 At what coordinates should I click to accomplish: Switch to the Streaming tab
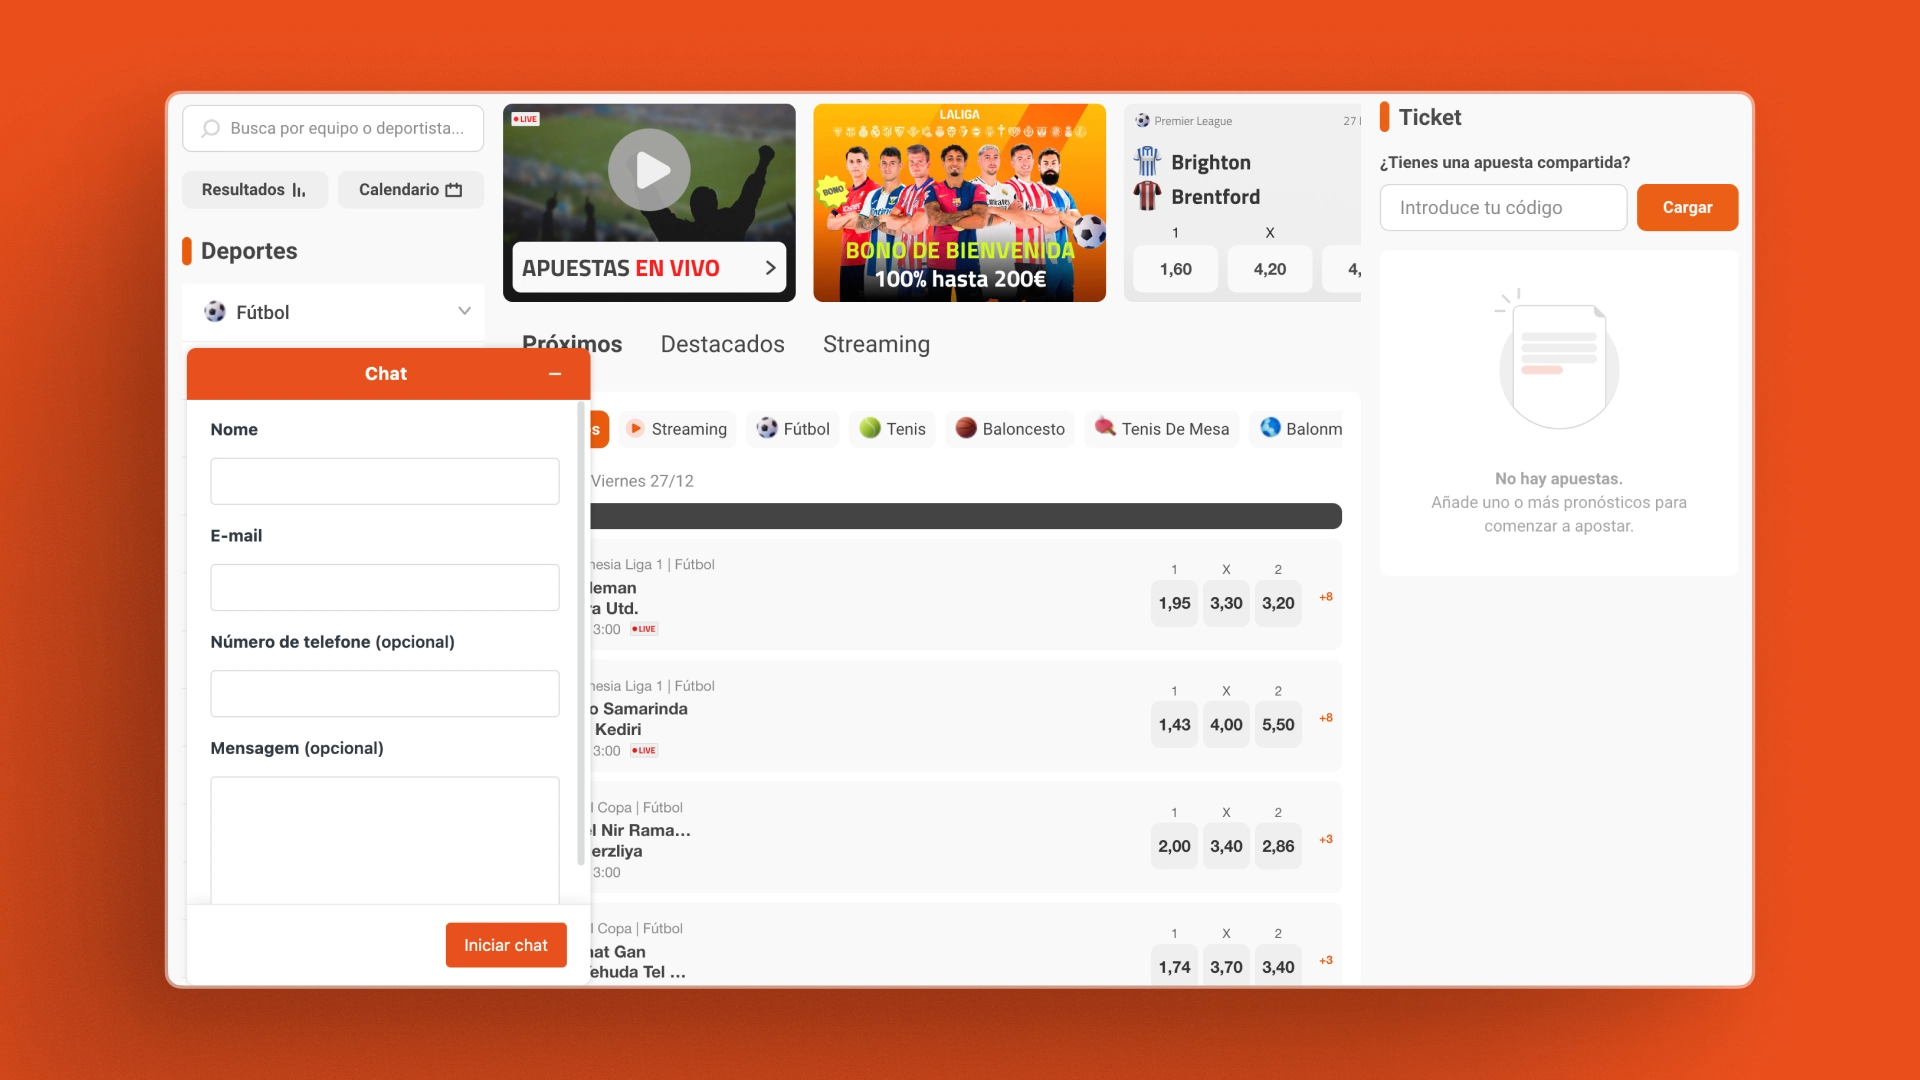[x=876, y=344]
